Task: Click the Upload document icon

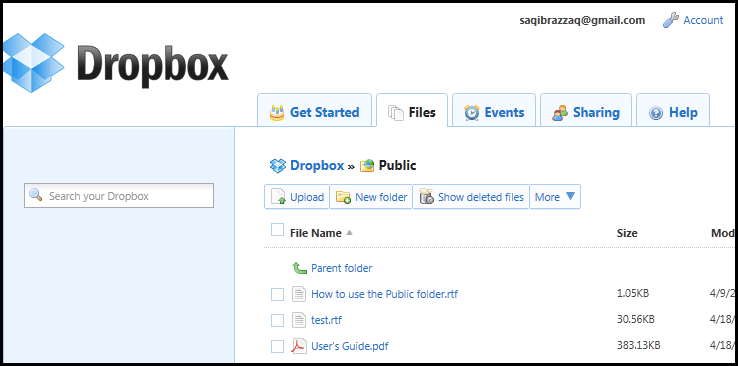Action: (x=278, y=197)
